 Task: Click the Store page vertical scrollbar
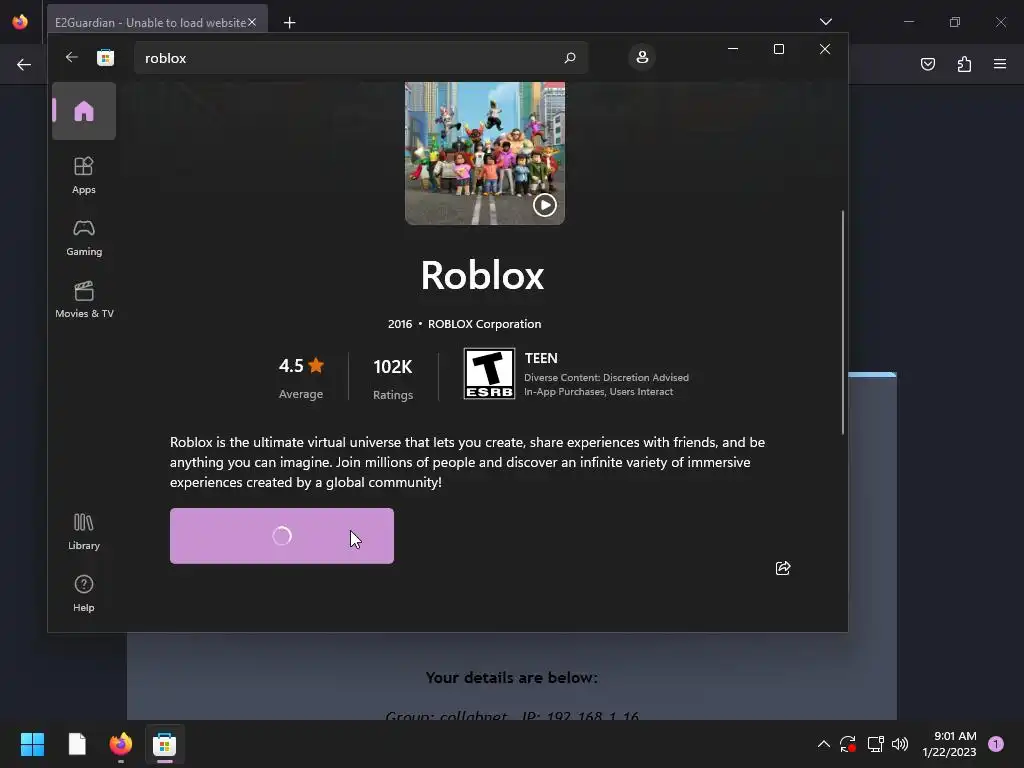(842, 323)
